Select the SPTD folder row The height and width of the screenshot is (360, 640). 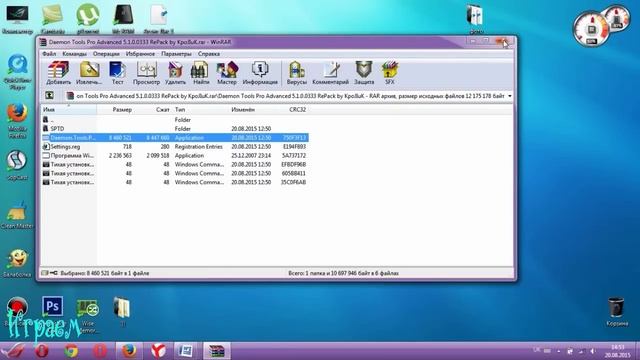point(175,129)
